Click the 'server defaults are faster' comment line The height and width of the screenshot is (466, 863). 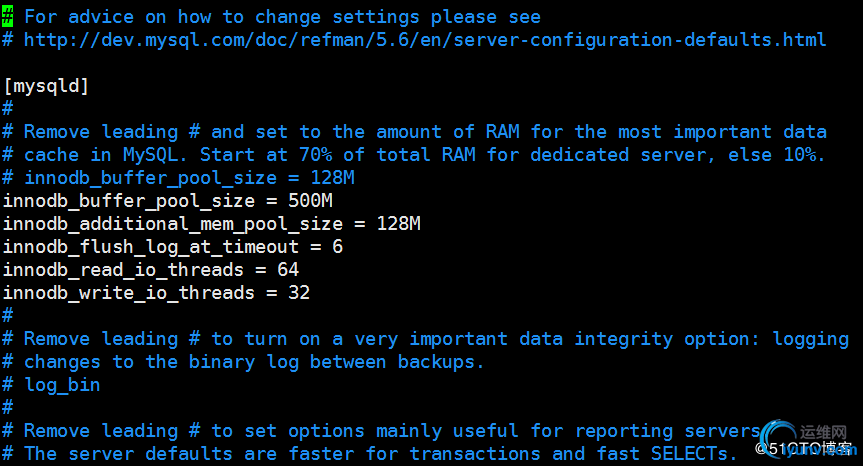380,454
